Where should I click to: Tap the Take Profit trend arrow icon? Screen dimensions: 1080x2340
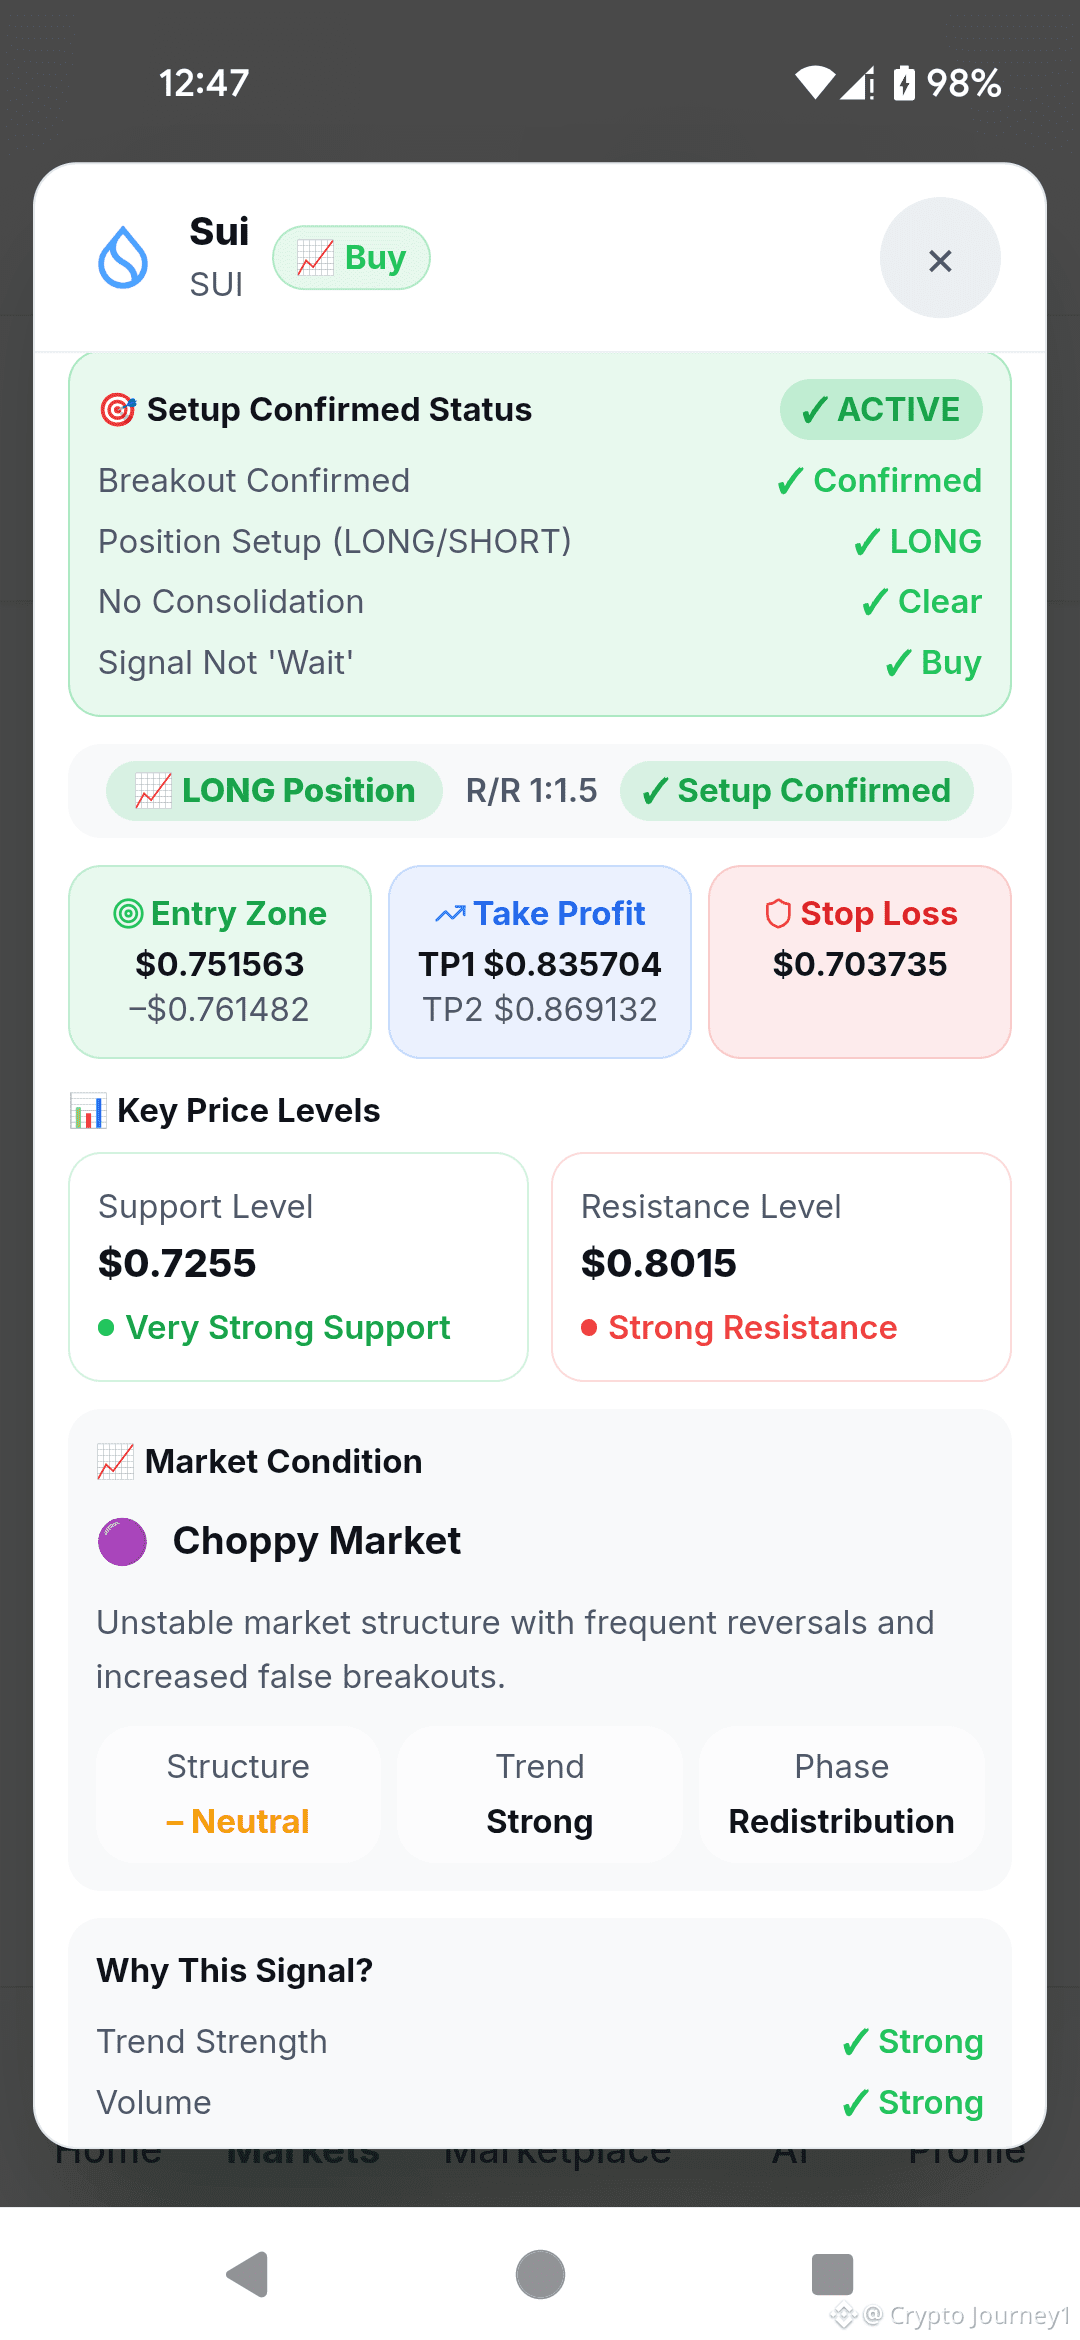(451, 913)
